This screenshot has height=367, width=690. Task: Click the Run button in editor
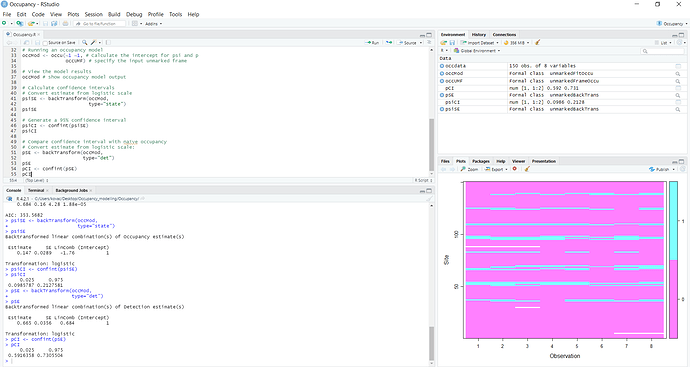click(372, 43)
